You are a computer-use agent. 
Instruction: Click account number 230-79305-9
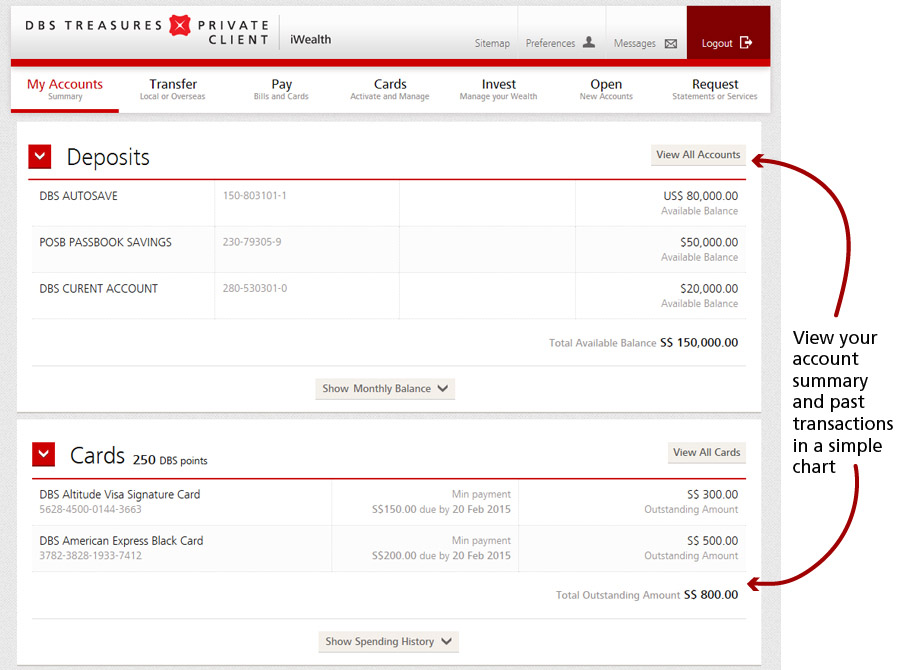(x=252, y=242)
